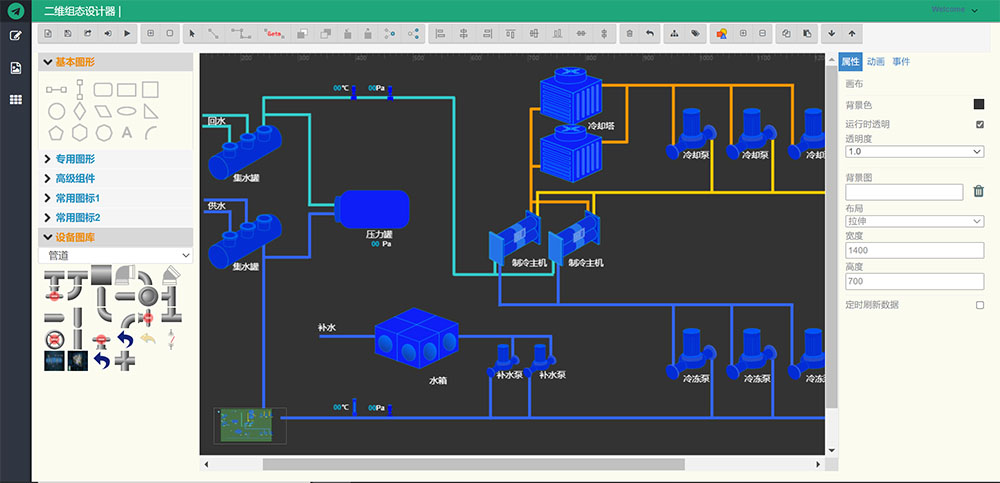Select the pointer selection tool
Viewport: 1000px width, 483px height.
[x=193, y=33]
